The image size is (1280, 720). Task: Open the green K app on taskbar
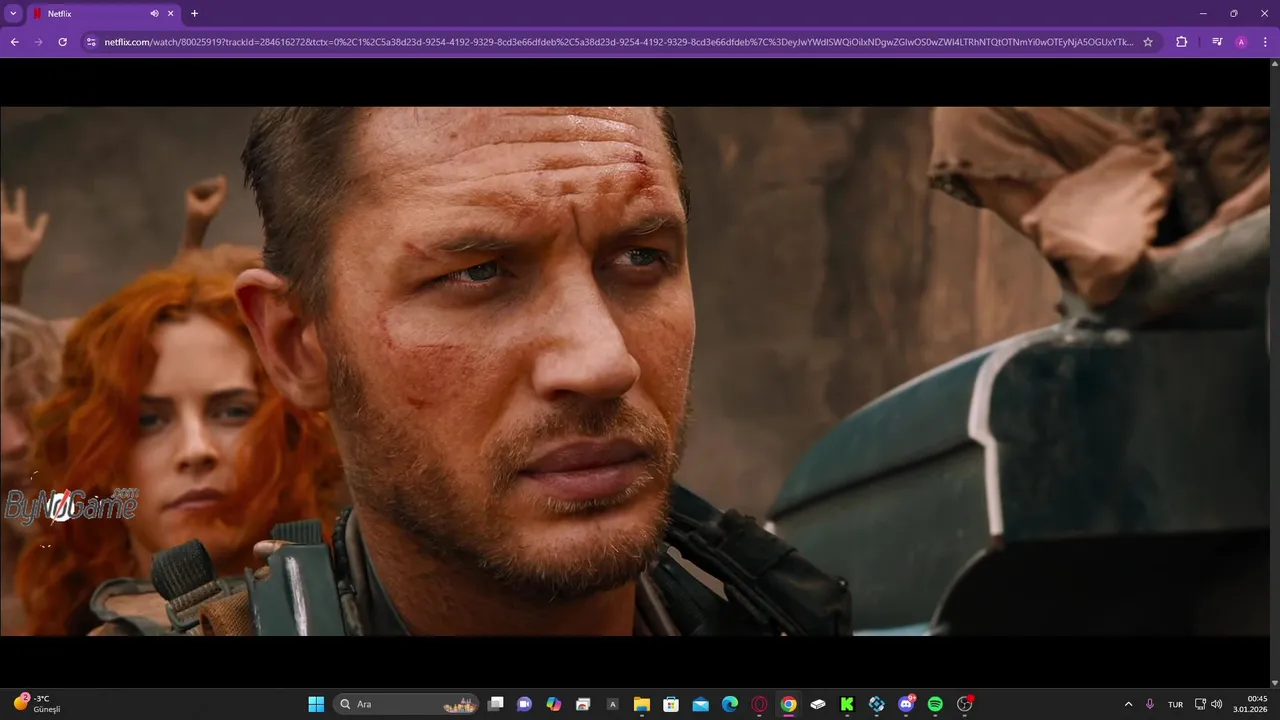pos(847,704)
